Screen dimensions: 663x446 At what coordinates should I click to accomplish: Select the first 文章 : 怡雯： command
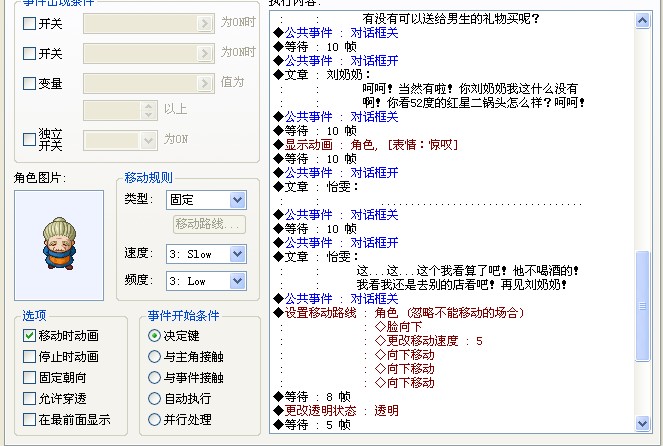click(316, 186)
